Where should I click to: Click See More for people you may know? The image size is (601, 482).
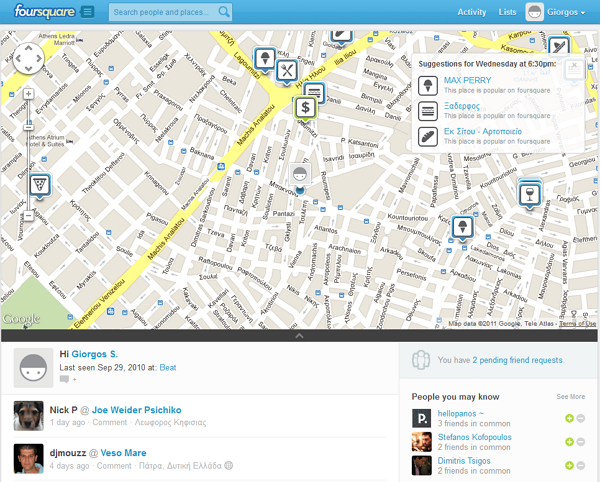pyautogui.click(x=571, y=397)
